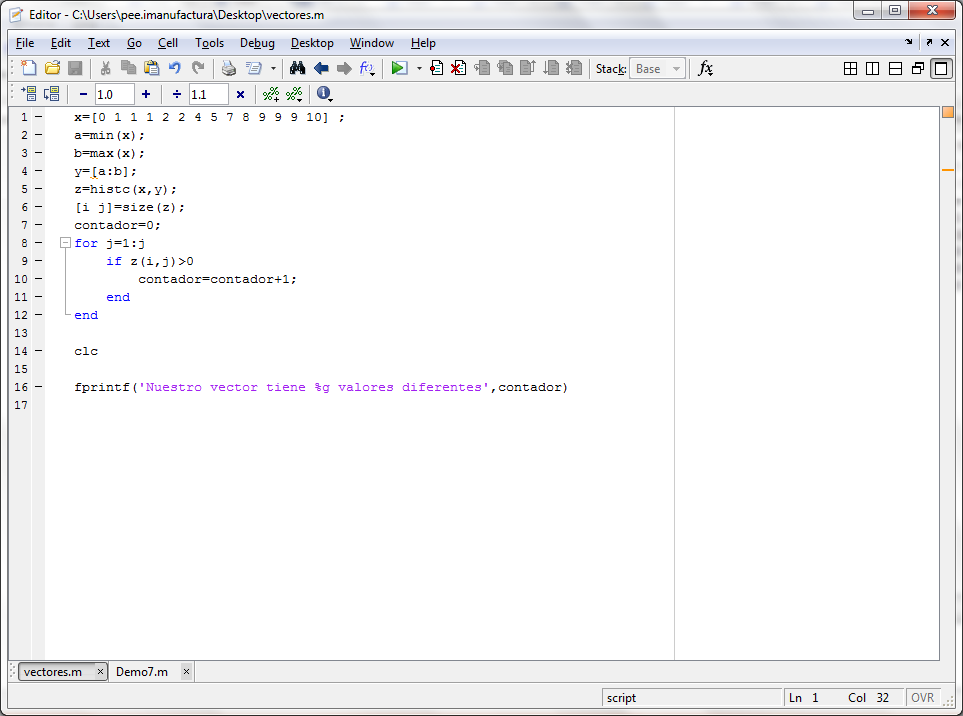The image size is (963, 716).
Task: Cut selection with scissors icon
Action: (105, 68)
